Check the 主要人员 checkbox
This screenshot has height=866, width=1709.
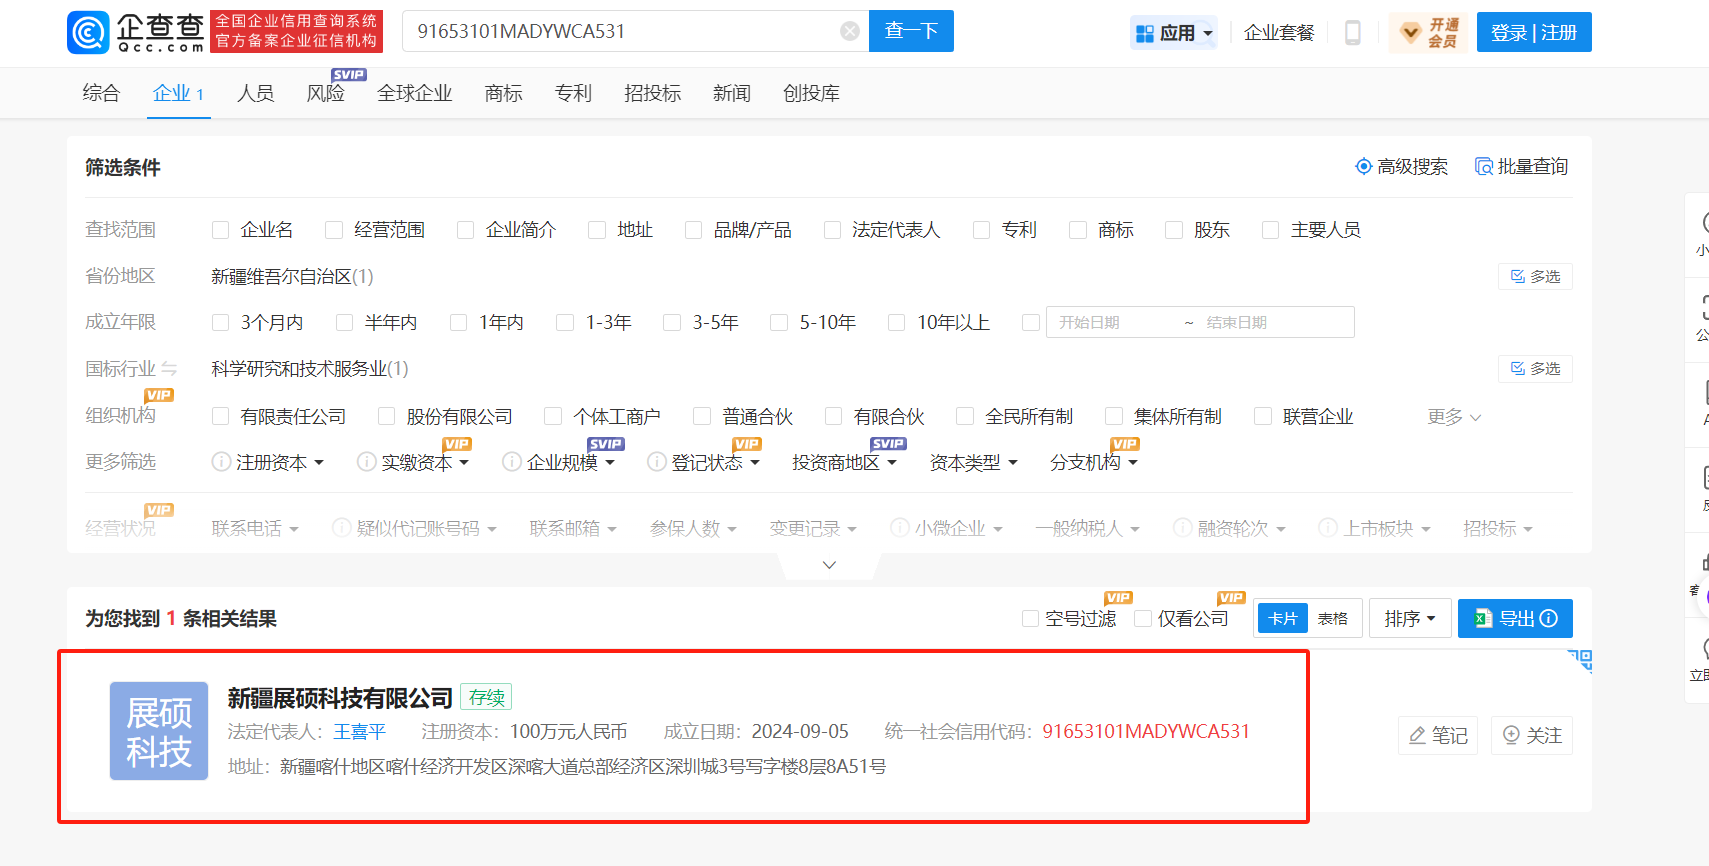point(1270,230)
